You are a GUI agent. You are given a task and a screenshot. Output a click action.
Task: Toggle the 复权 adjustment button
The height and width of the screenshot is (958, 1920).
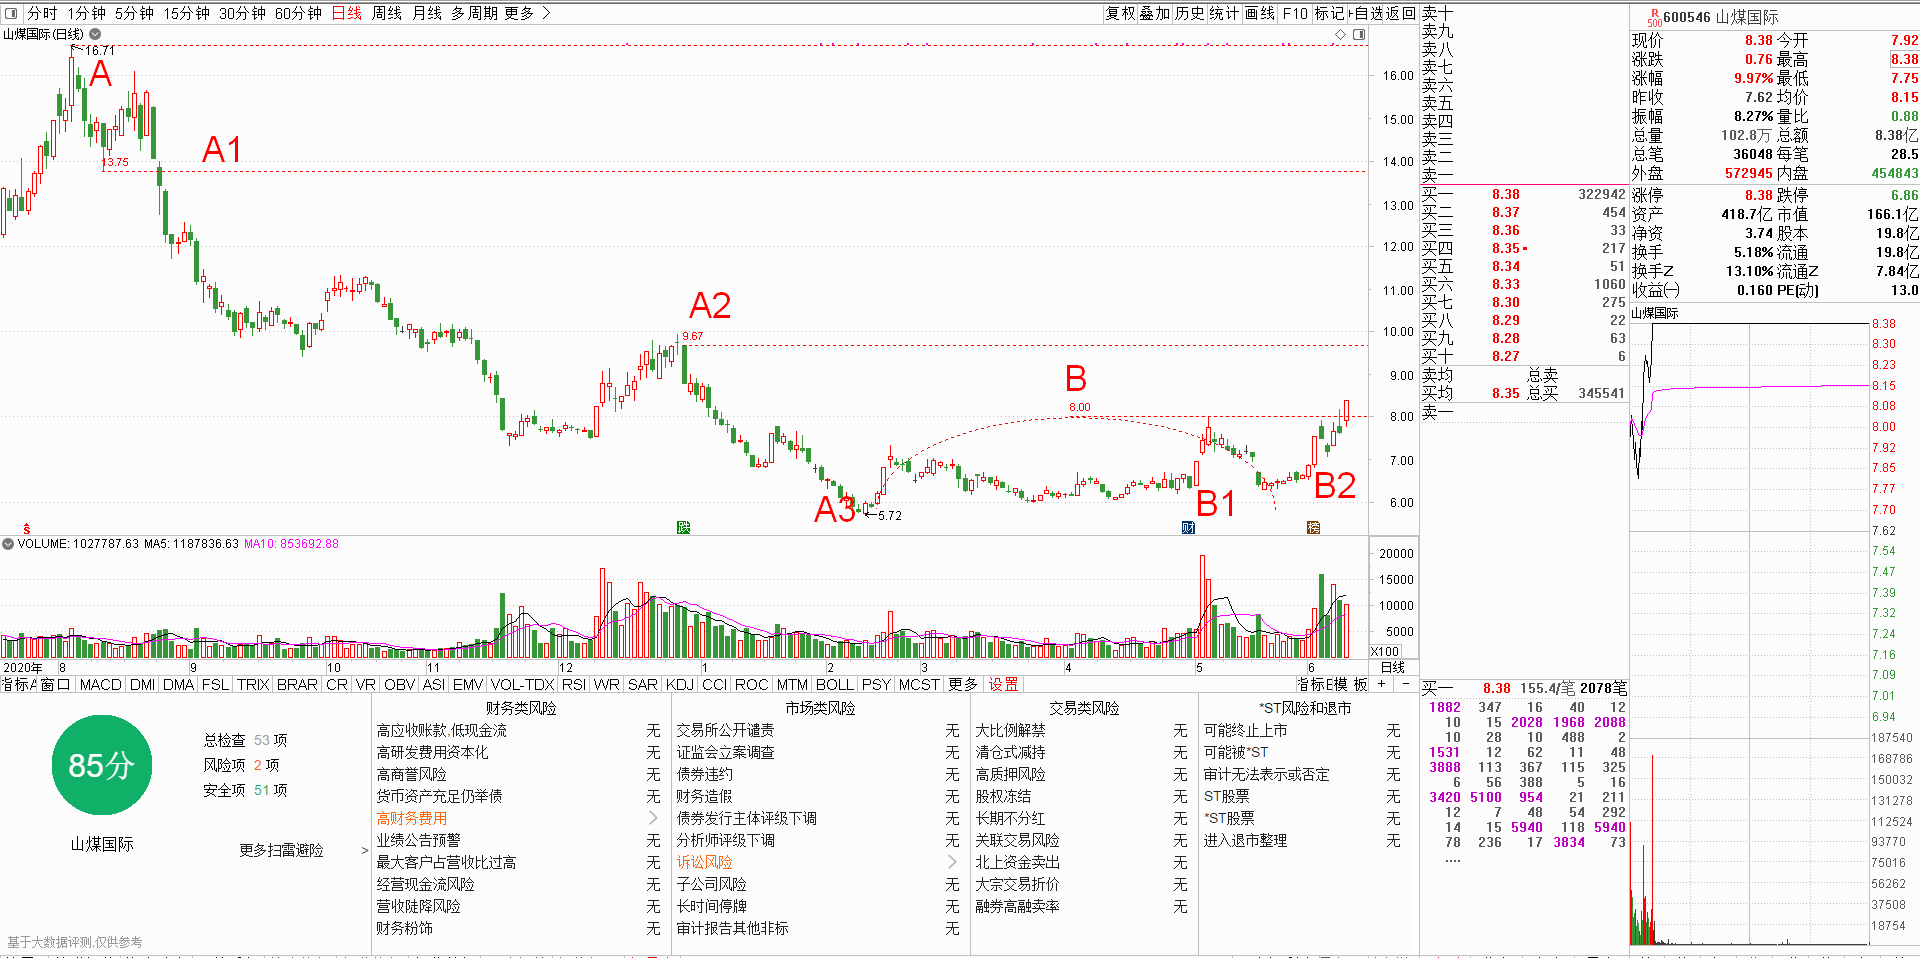1120,13
